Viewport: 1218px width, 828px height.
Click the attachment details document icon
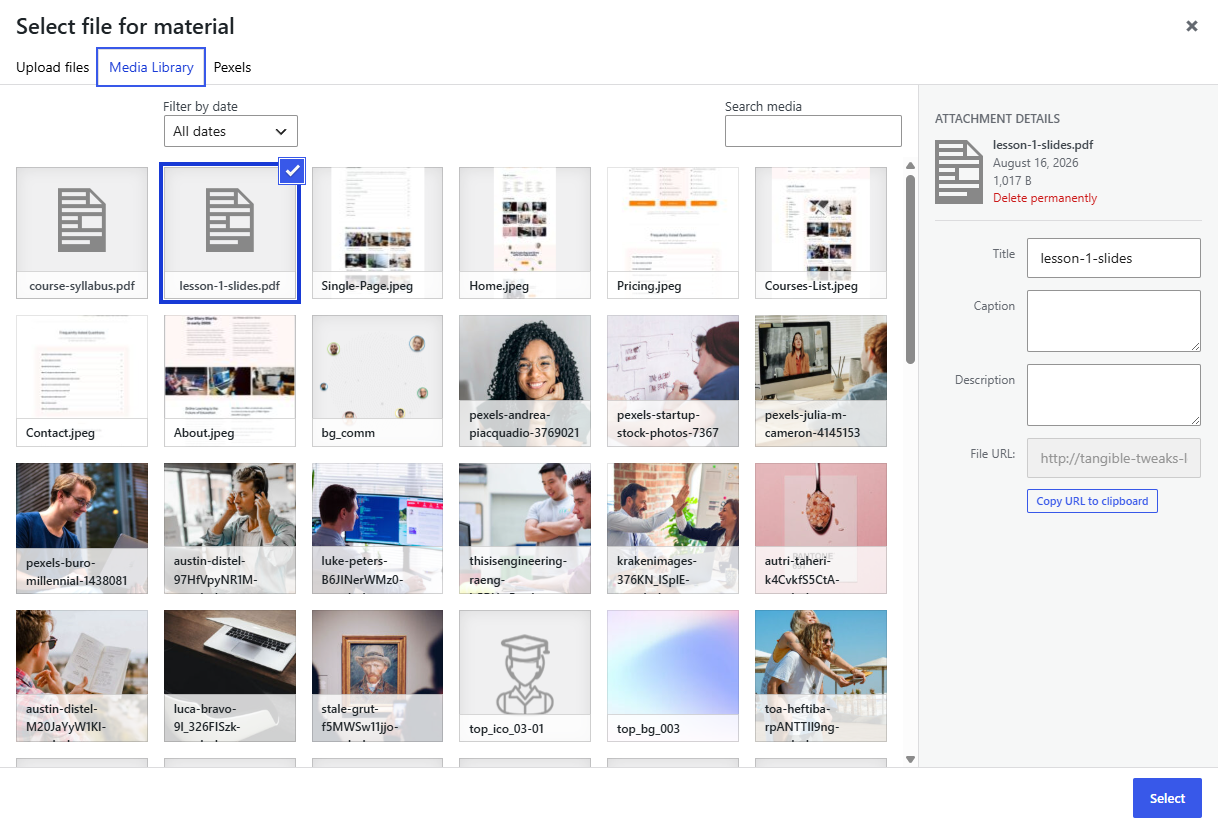pyautogui.click(x=959, y=172)
